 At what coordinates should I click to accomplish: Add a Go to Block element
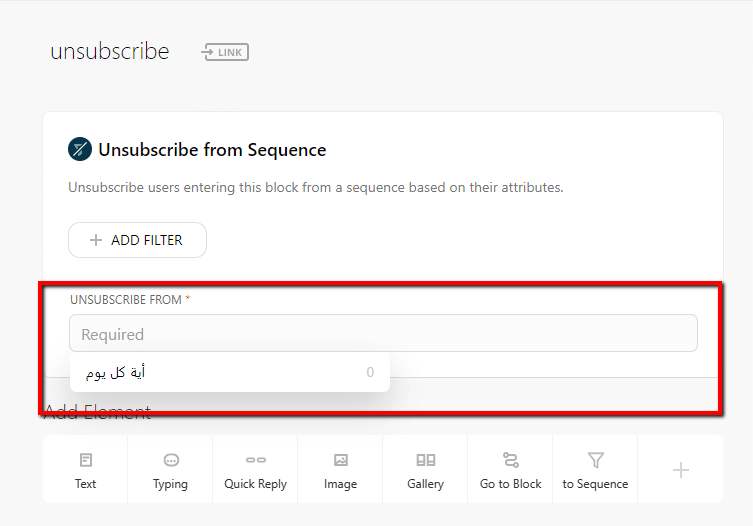(510, 469)
